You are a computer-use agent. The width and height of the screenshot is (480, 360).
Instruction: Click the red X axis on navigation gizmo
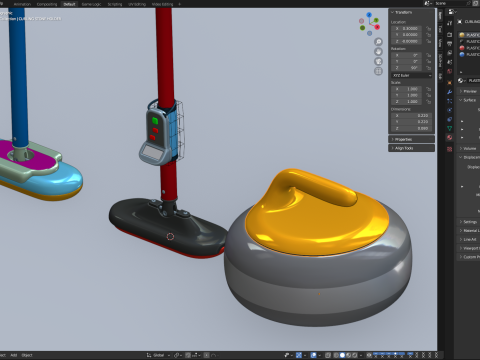pos(377,27)
